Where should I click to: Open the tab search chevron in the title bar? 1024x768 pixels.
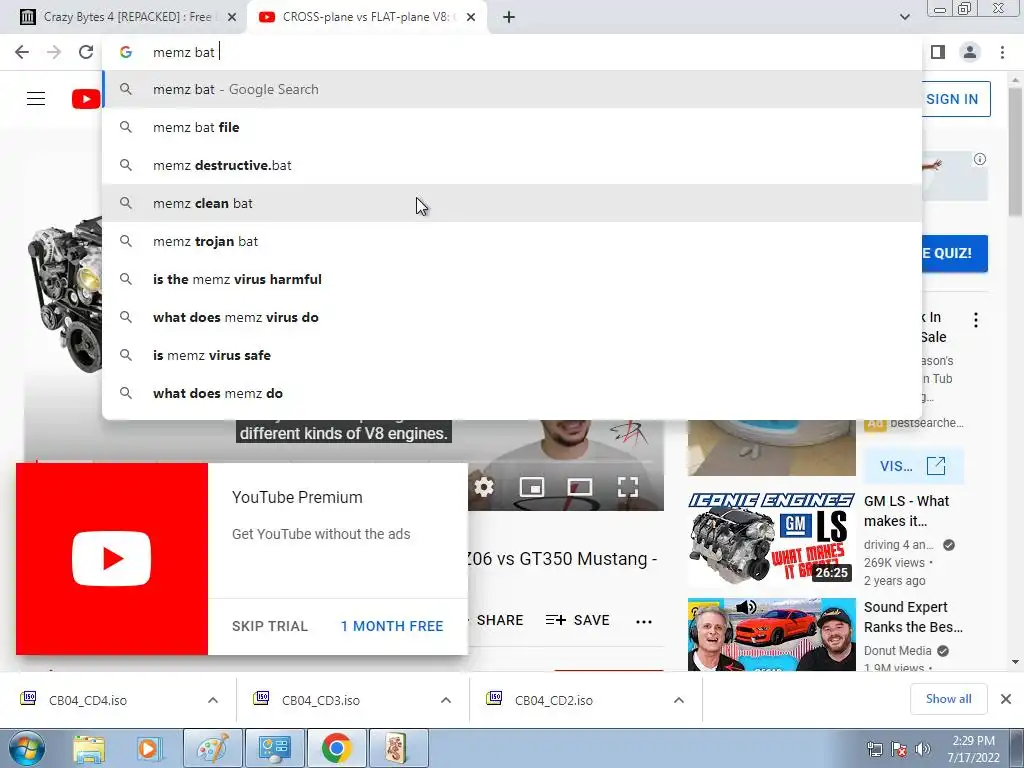click(x=904, y=17)
